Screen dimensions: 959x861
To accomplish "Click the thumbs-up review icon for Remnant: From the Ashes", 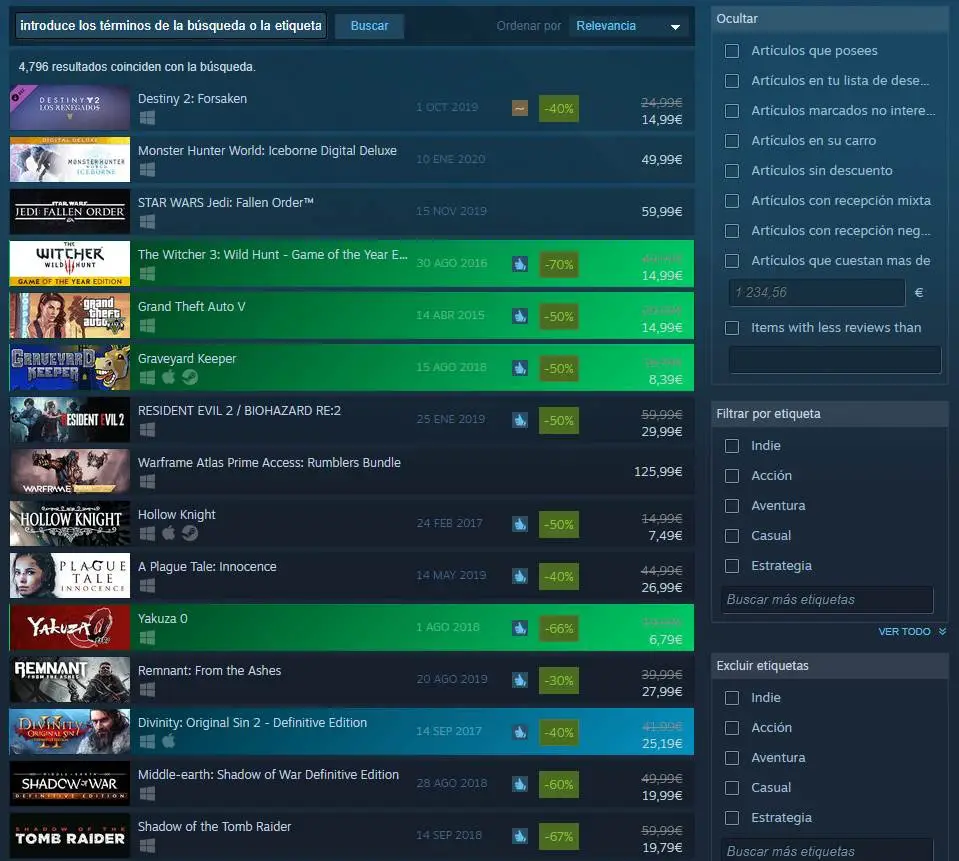I will click(x=520, y=681).
